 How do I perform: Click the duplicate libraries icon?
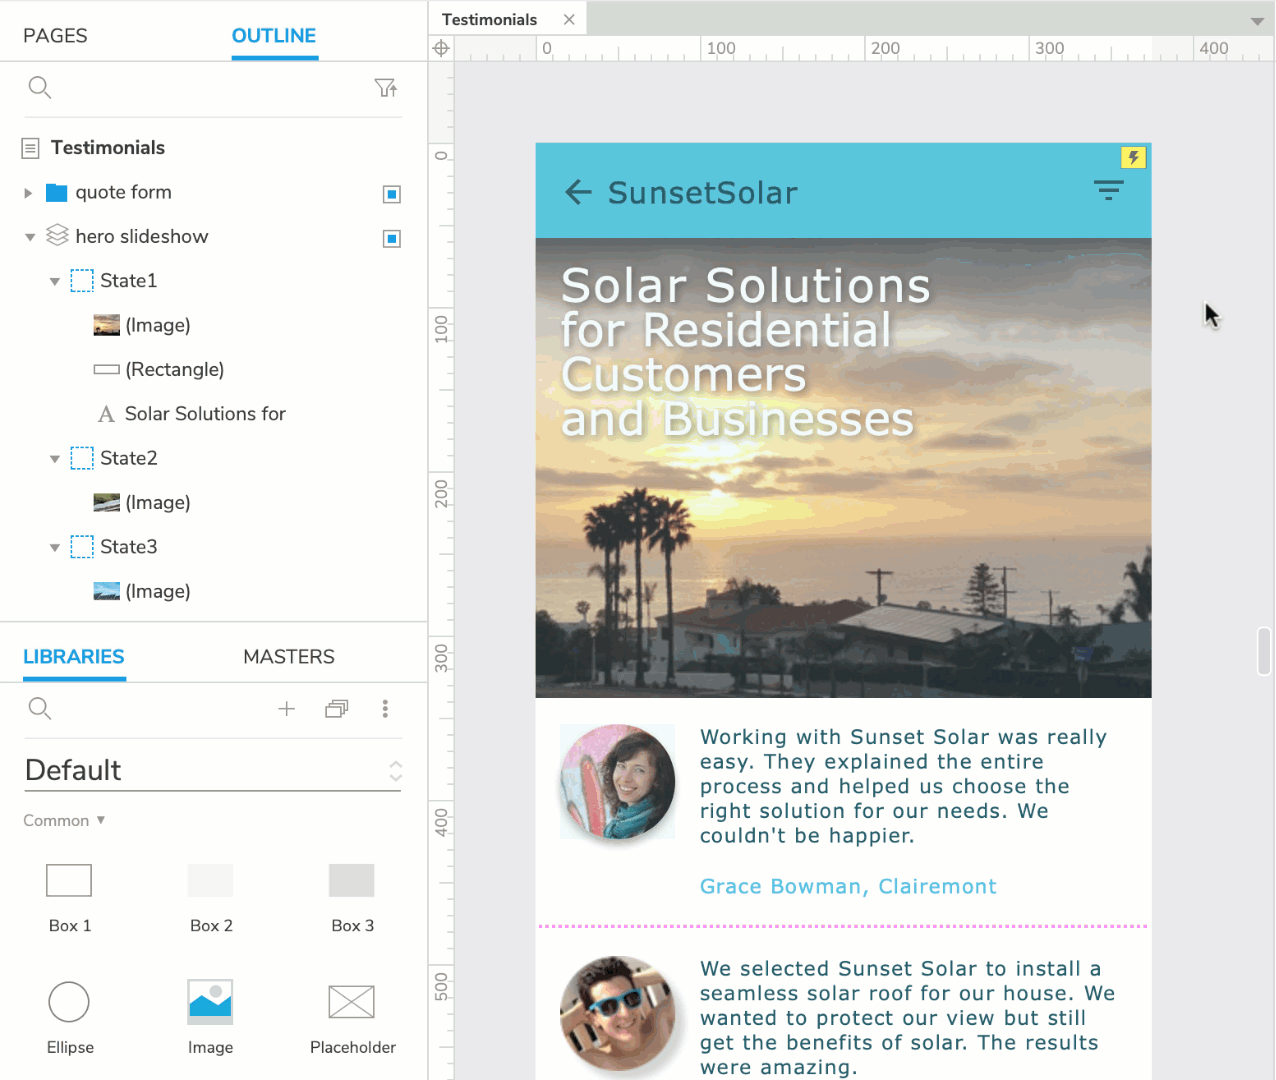[336, 708]
